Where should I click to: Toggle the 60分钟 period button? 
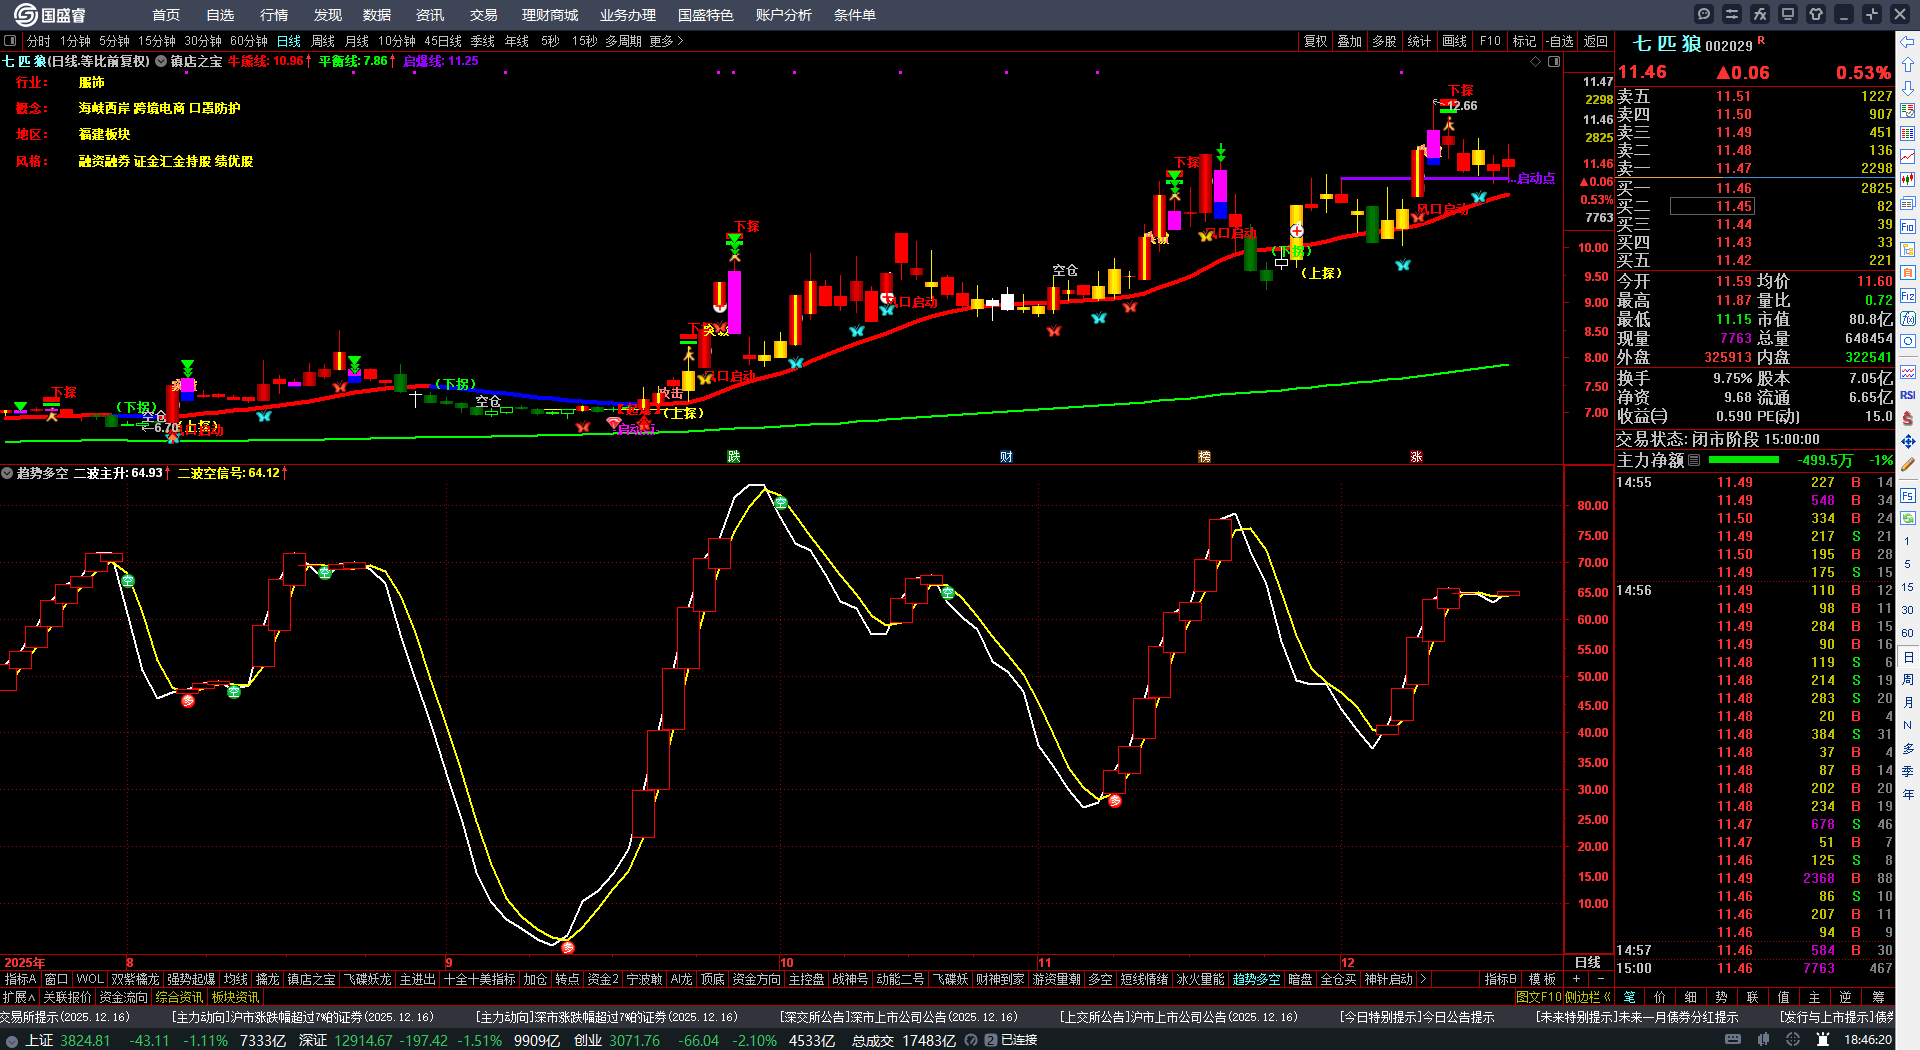point(249,41)
